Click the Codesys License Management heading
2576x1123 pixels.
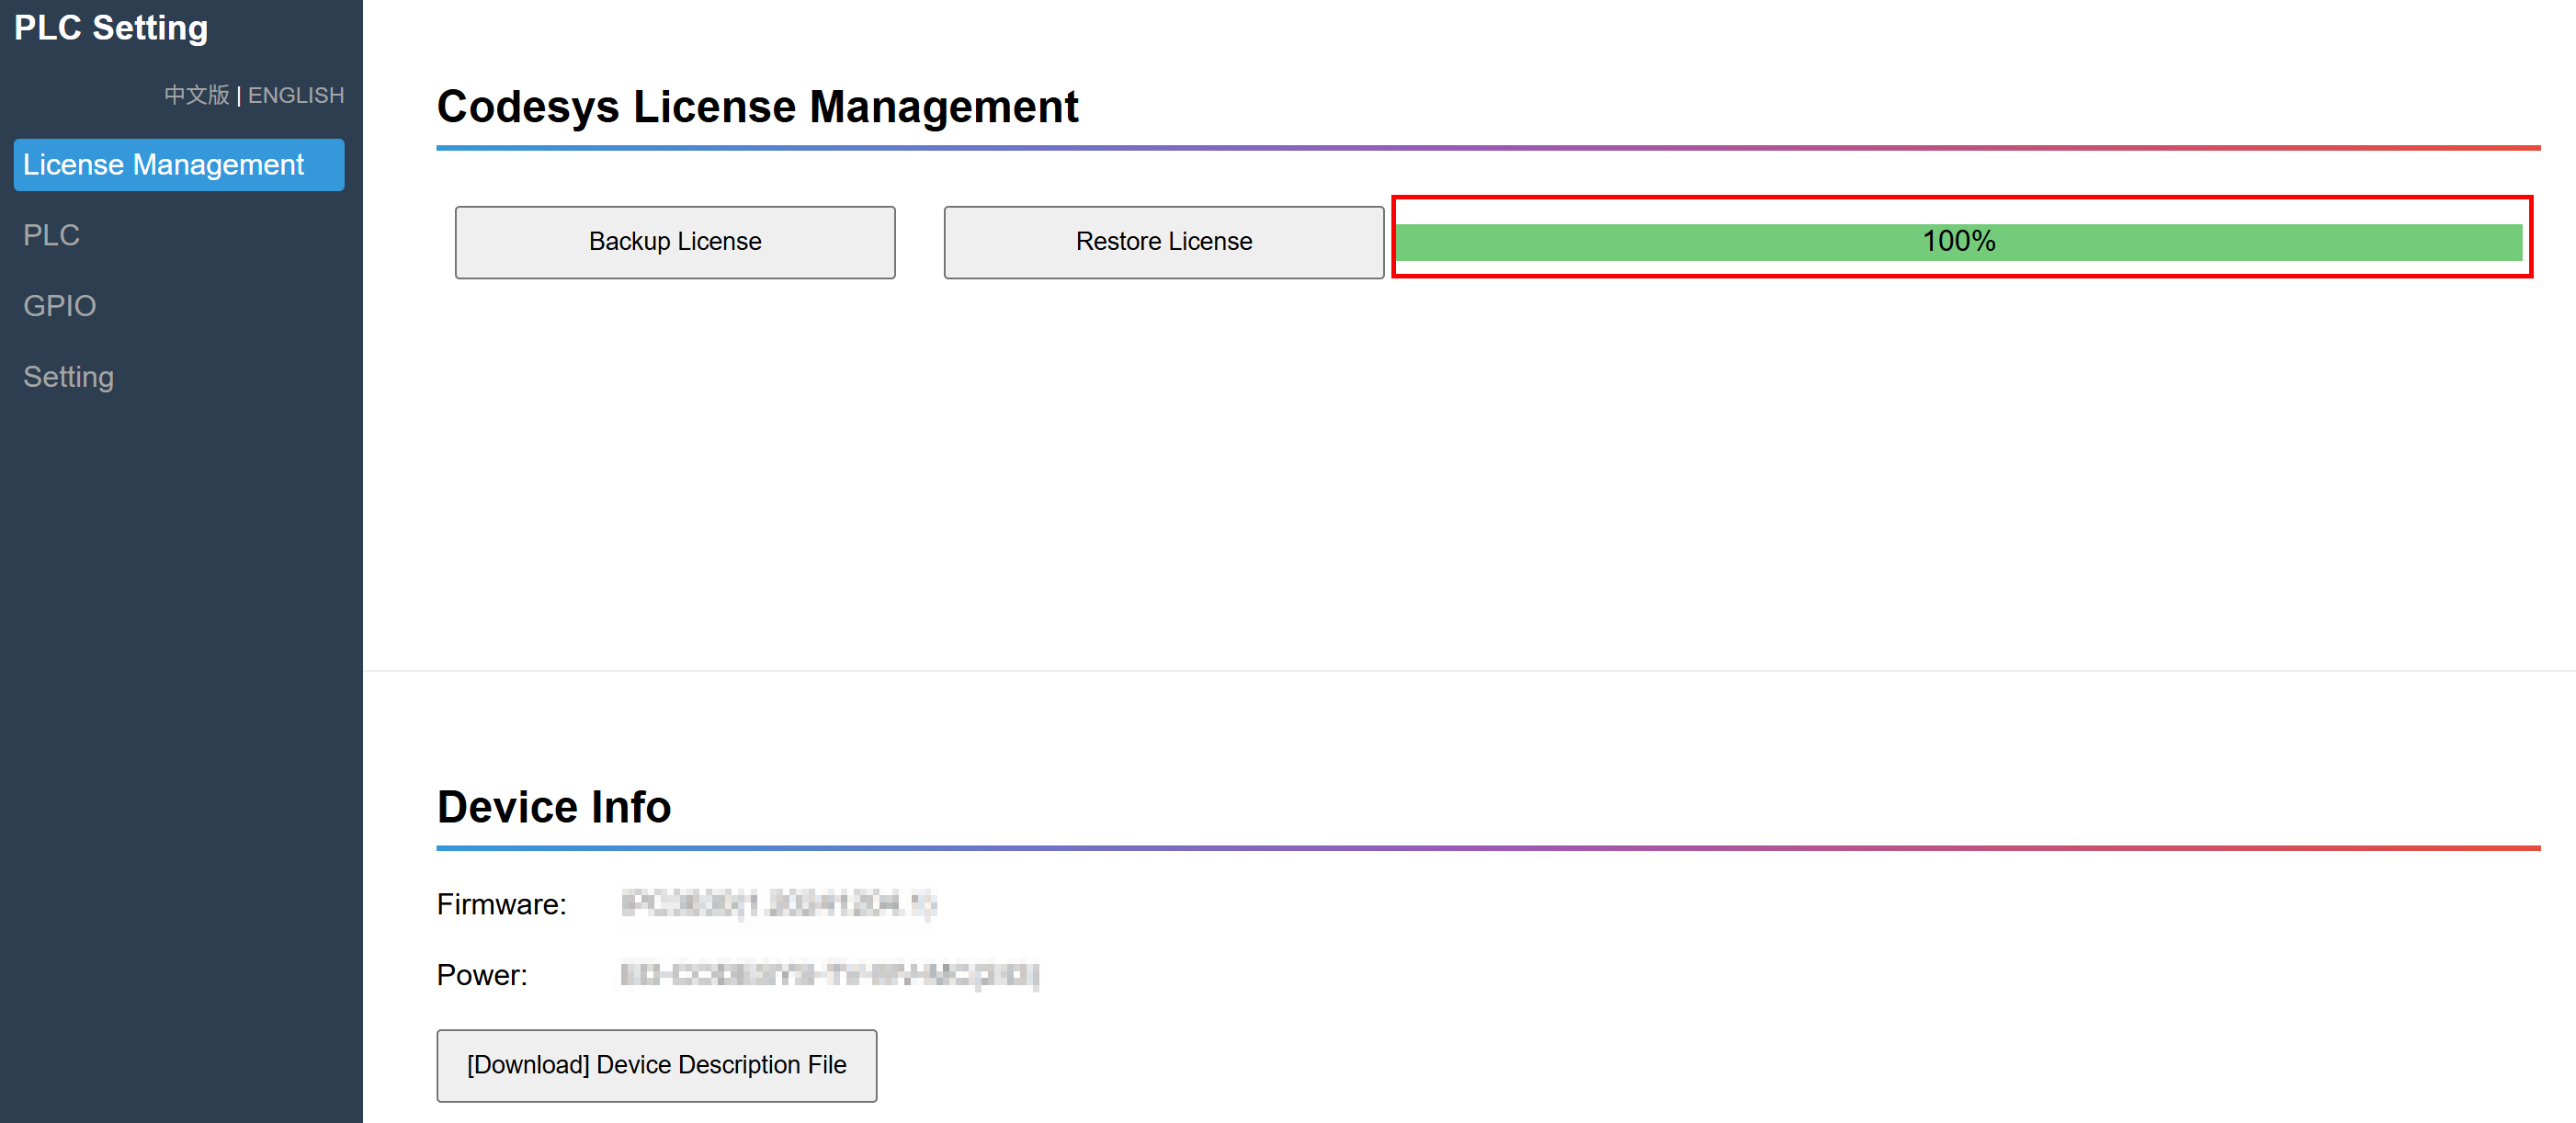tap(757, 107)
